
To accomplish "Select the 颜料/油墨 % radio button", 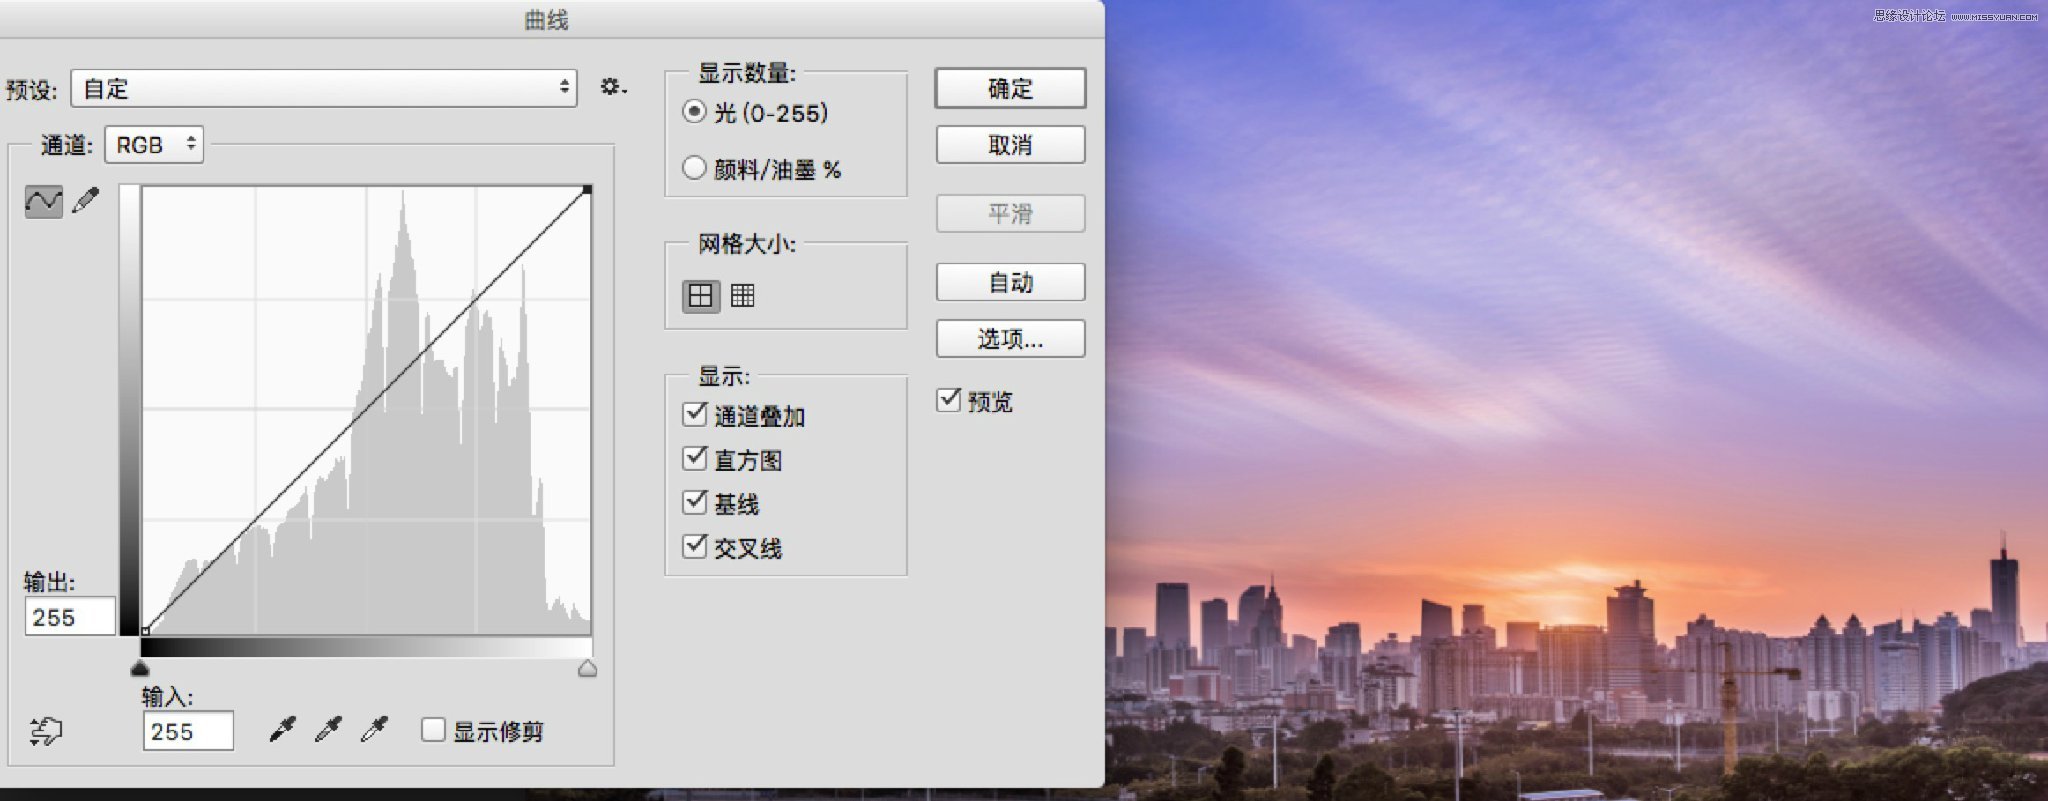I will coord(694,168).
